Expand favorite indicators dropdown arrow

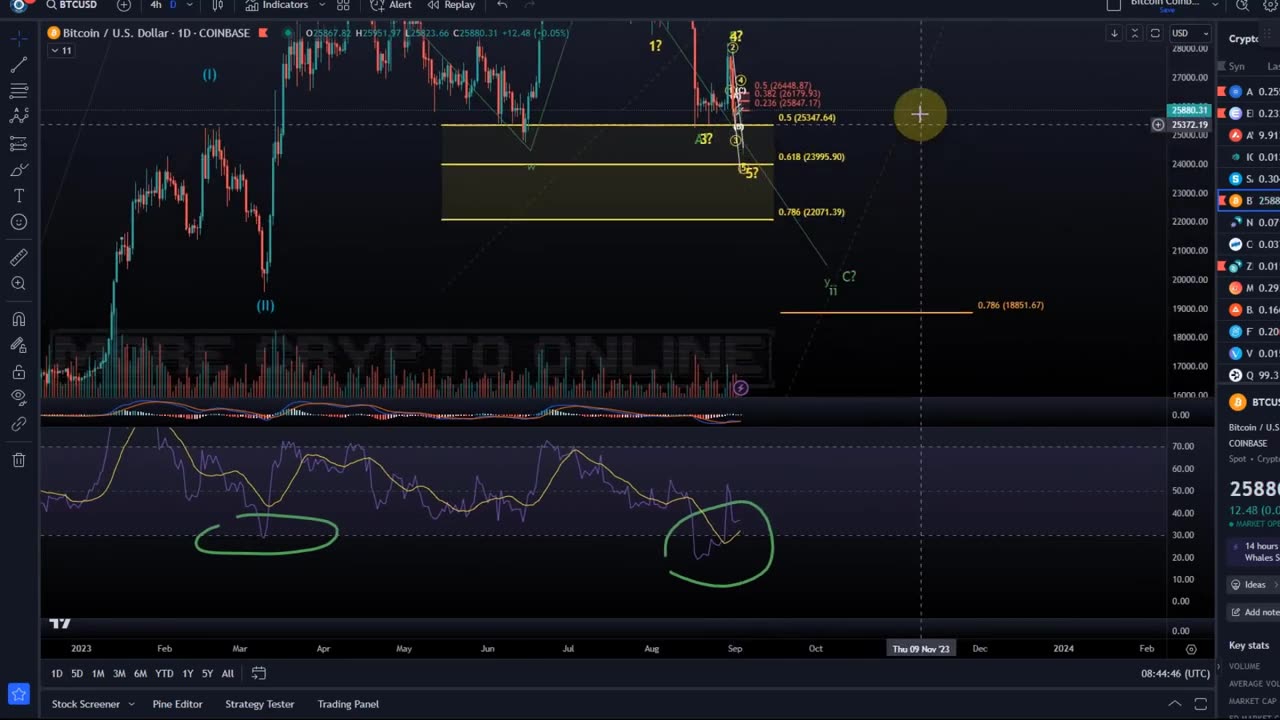[320, 5]
